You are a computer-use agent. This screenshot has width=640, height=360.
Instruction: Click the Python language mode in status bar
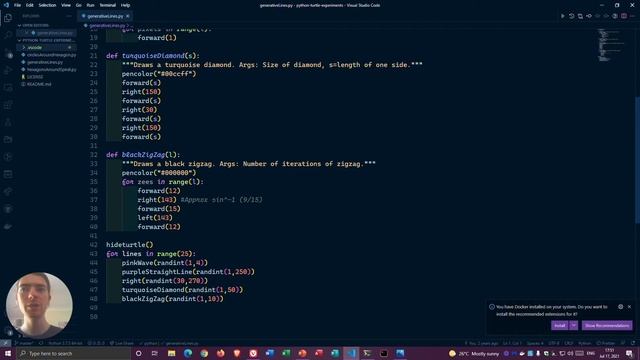(x=584, y=343)
